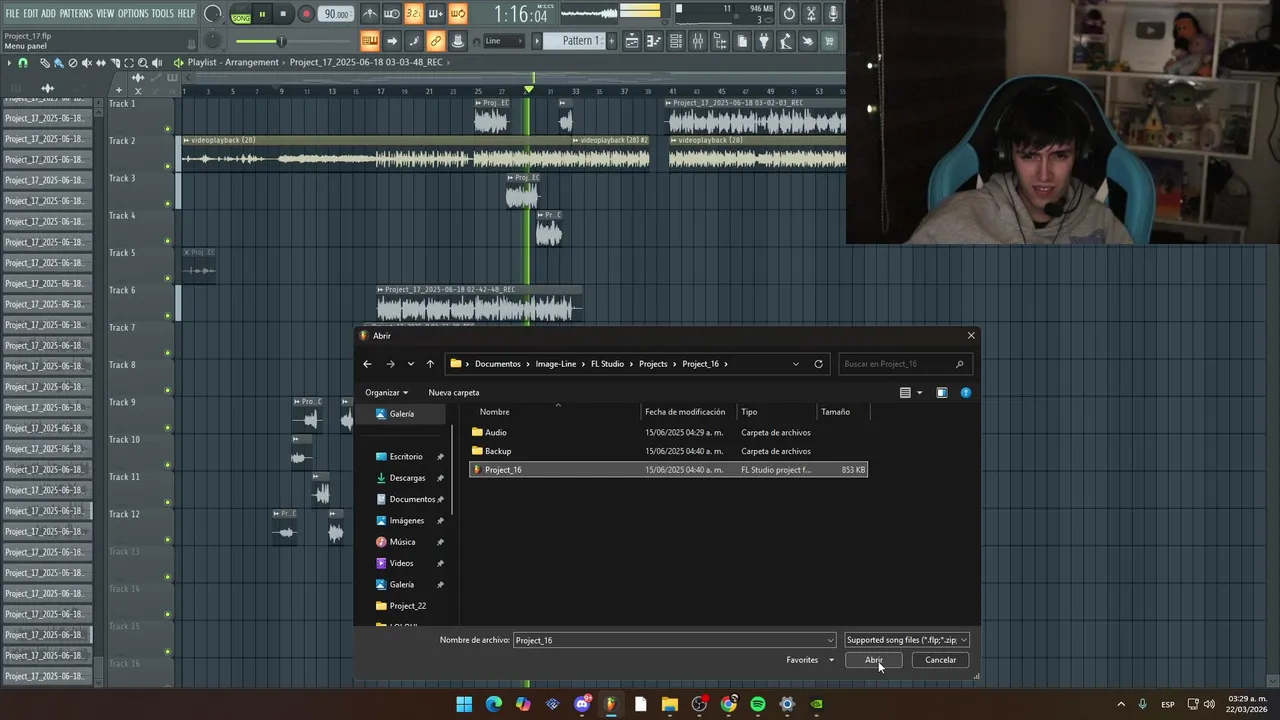Viewport: 1280px width, 720px height.
Task: Toggle Song/Pattern mode button
Action: pyautogui.click(x=241, y=14)
